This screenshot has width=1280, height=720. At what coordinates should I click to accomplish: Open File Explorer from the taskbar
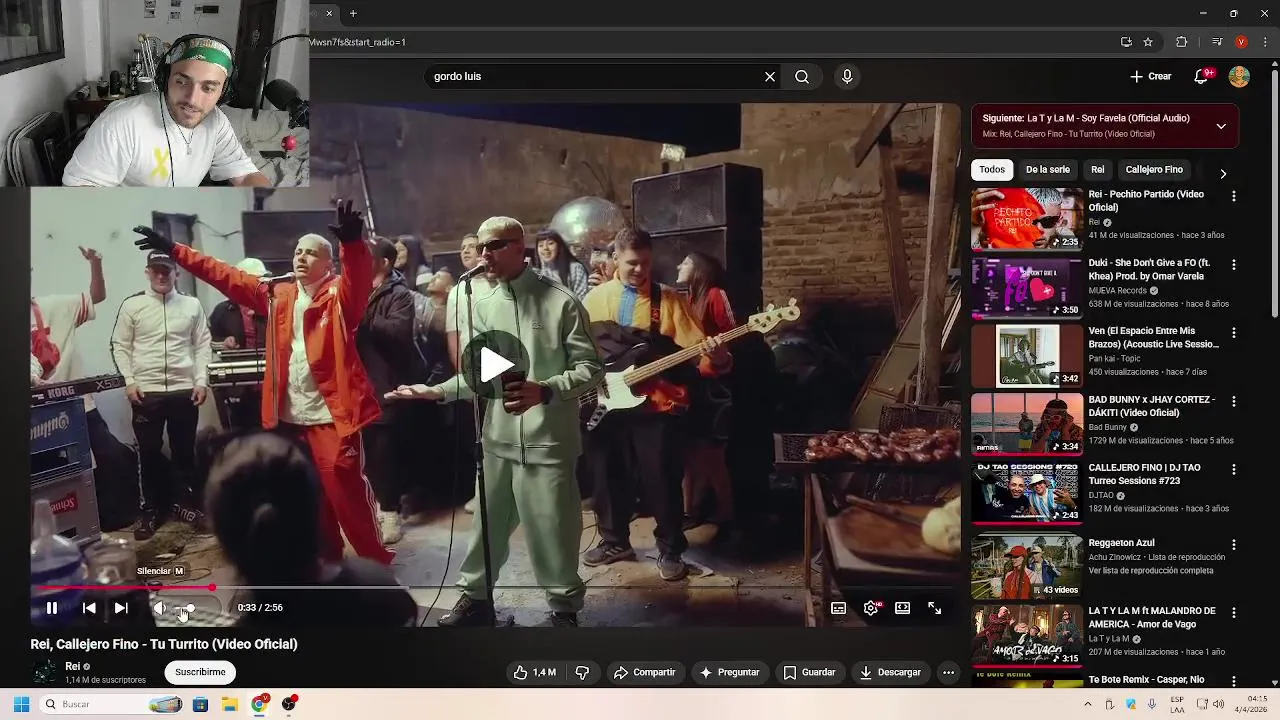[229, 704]
